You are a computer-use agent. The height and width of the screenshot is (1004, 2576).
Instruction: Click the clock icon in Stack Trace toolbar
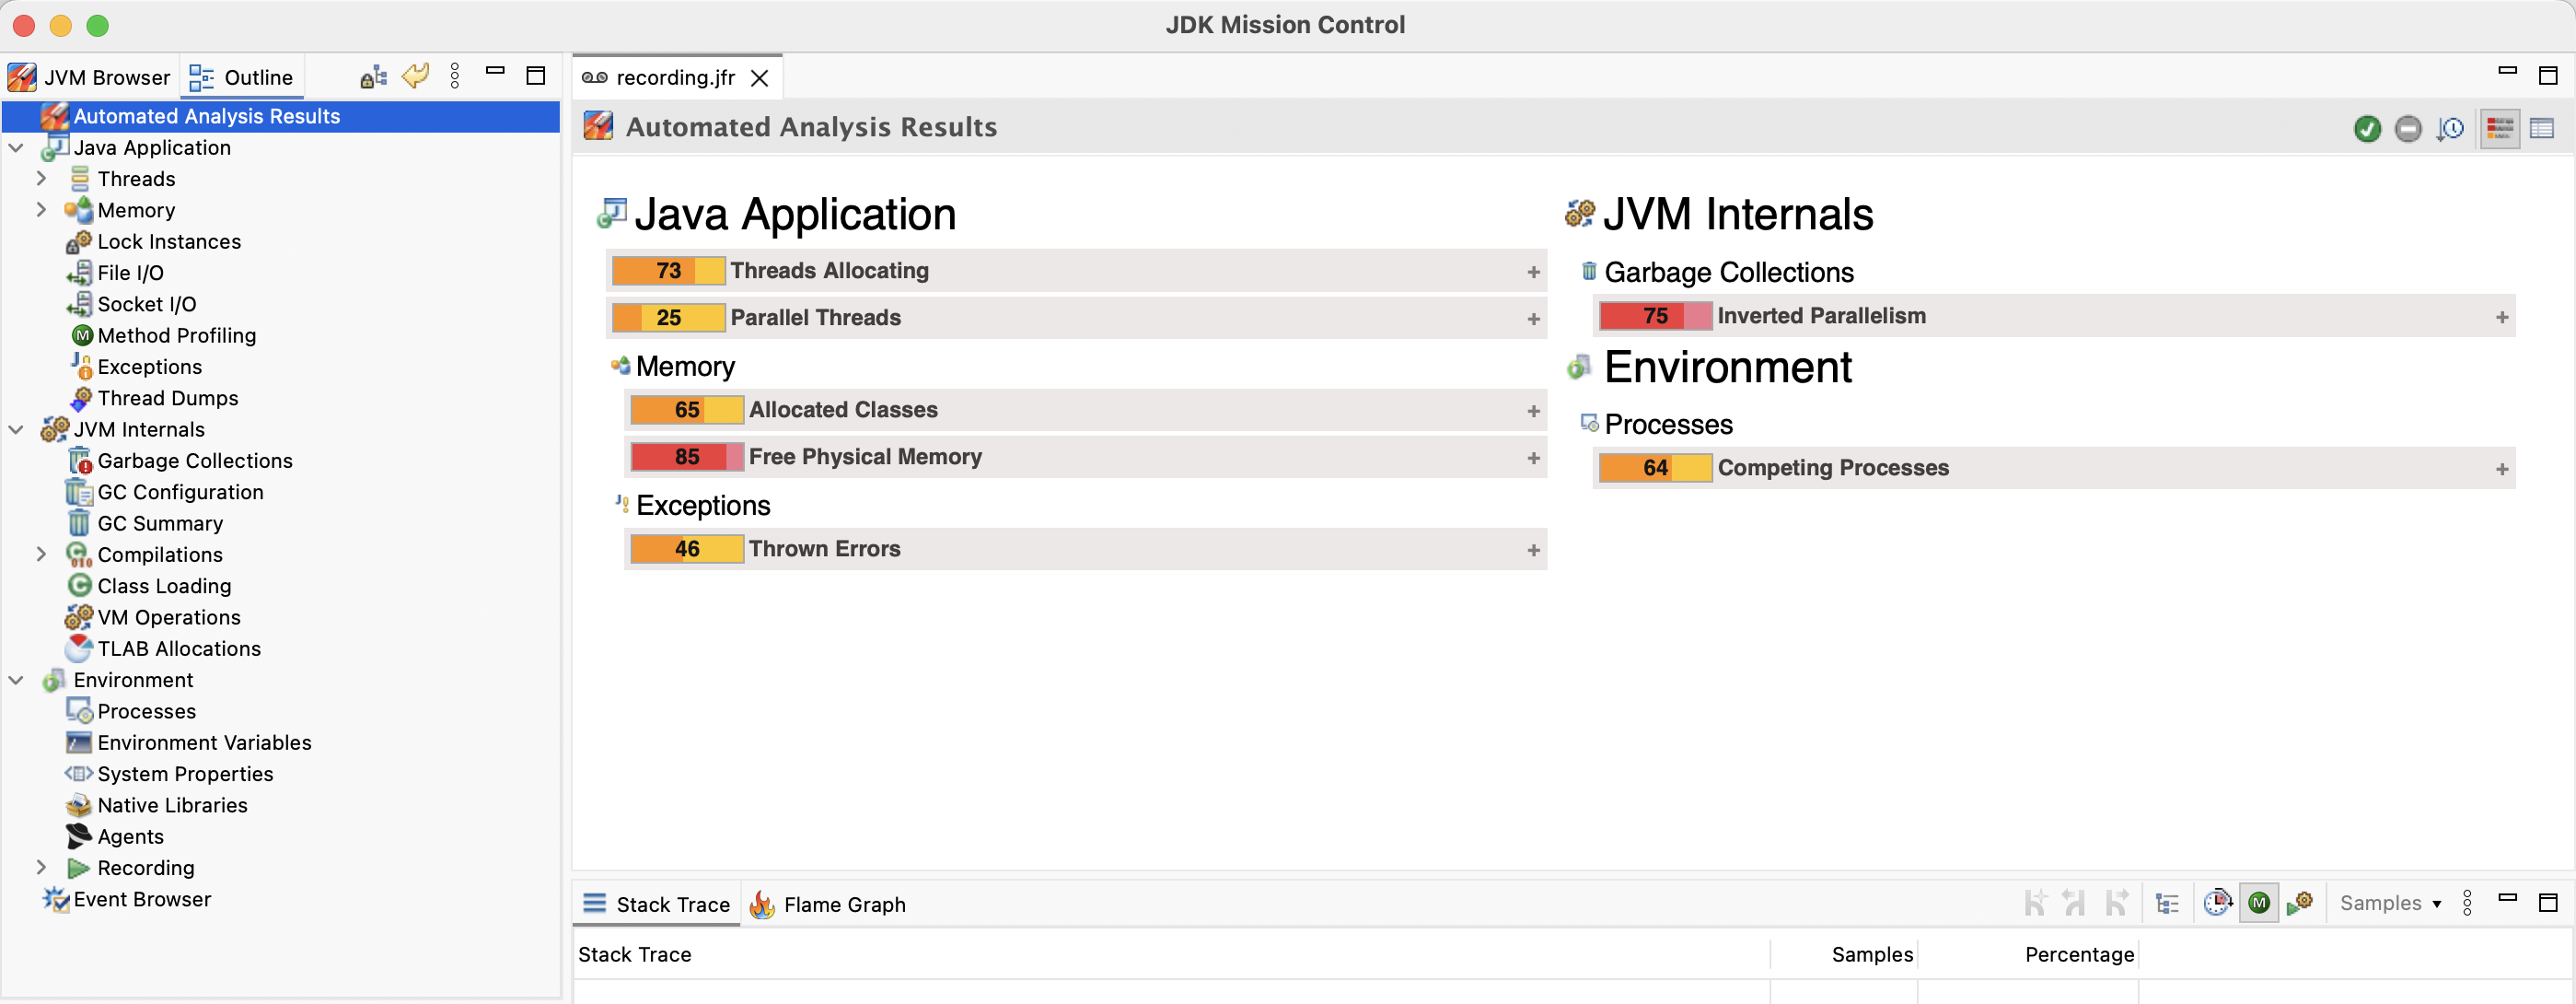click(2217, 904)
